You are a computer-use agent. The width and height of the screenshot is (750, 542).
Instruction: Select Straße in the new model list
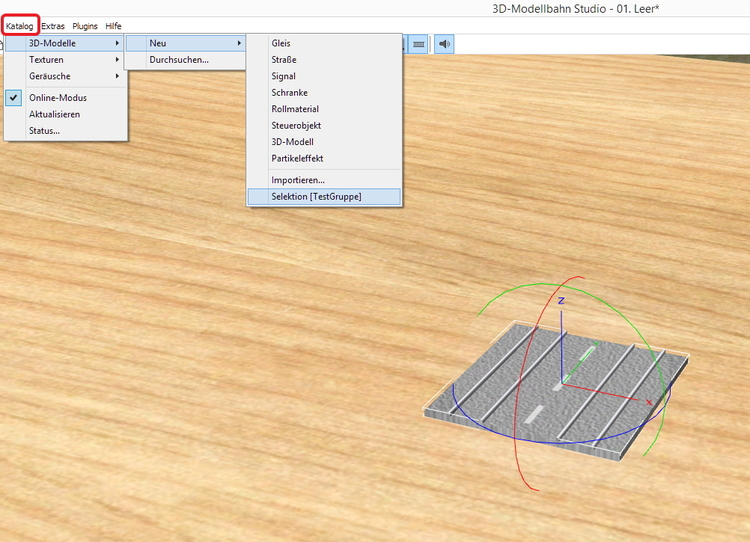(284, 60)
